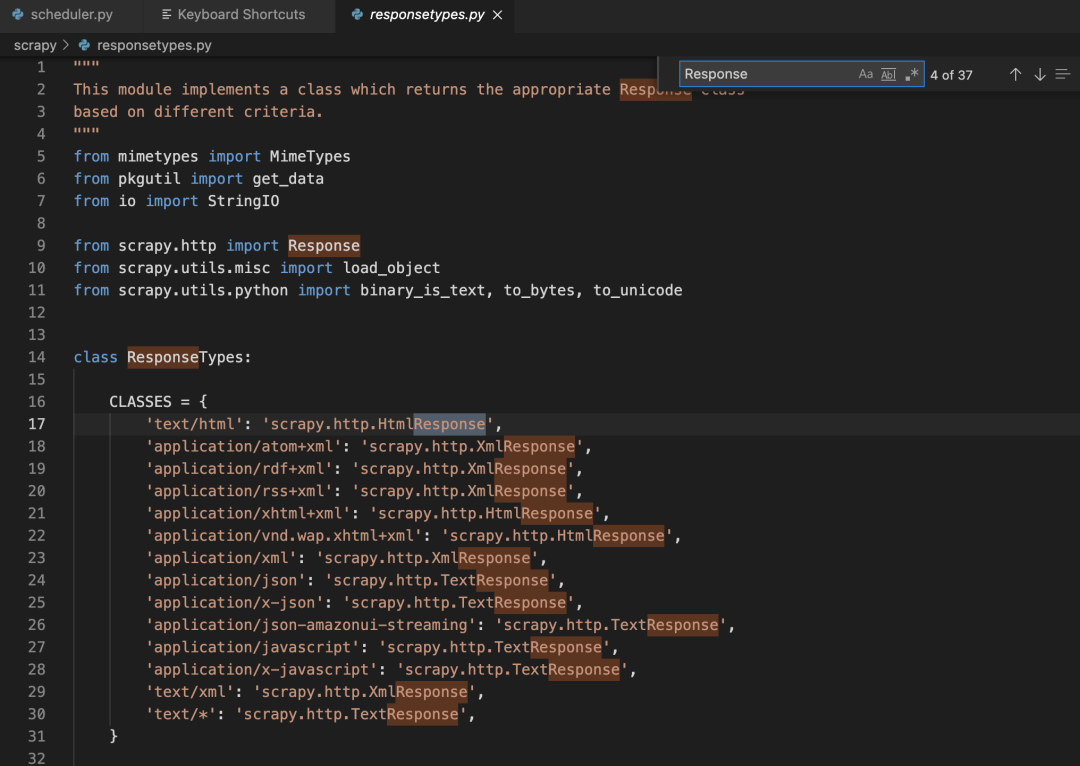Close the responsetypes.py tab

point(497,14)
